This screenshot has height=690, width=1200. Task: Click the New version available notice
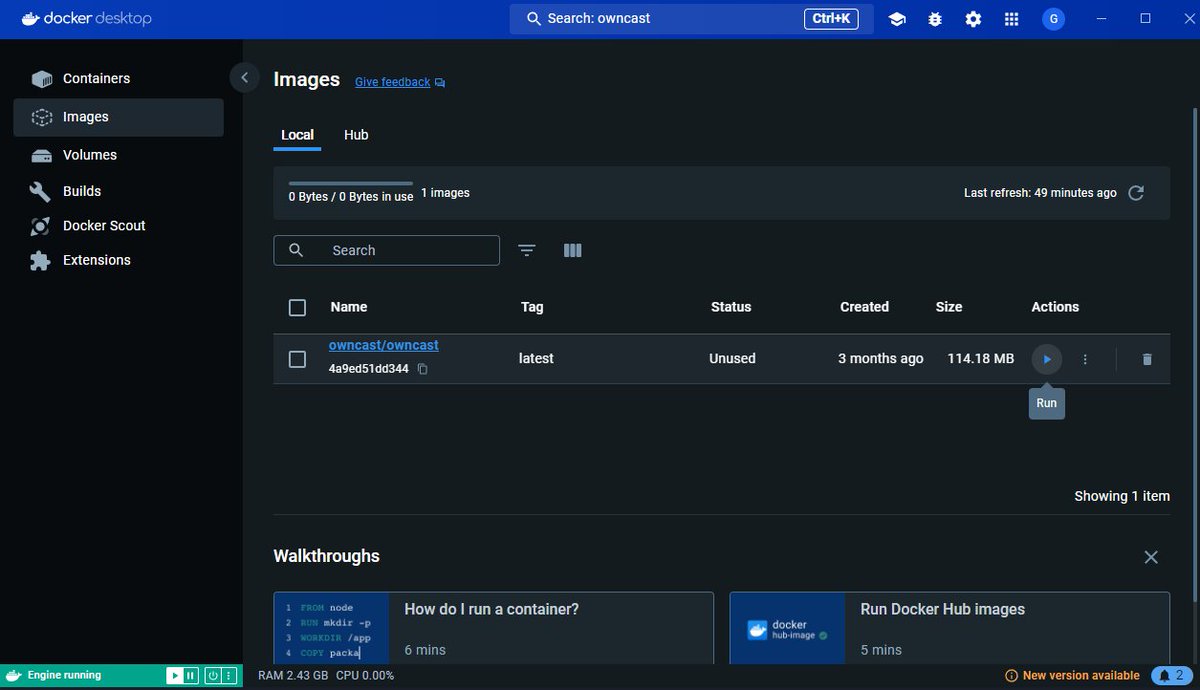pos(1072,676)
